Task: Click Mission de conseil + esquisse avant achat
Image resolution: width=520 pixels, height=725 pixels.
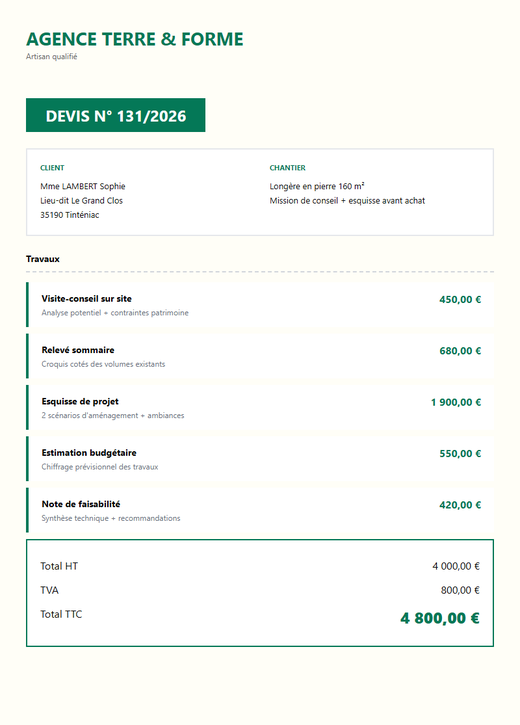Action: [347, 201]
